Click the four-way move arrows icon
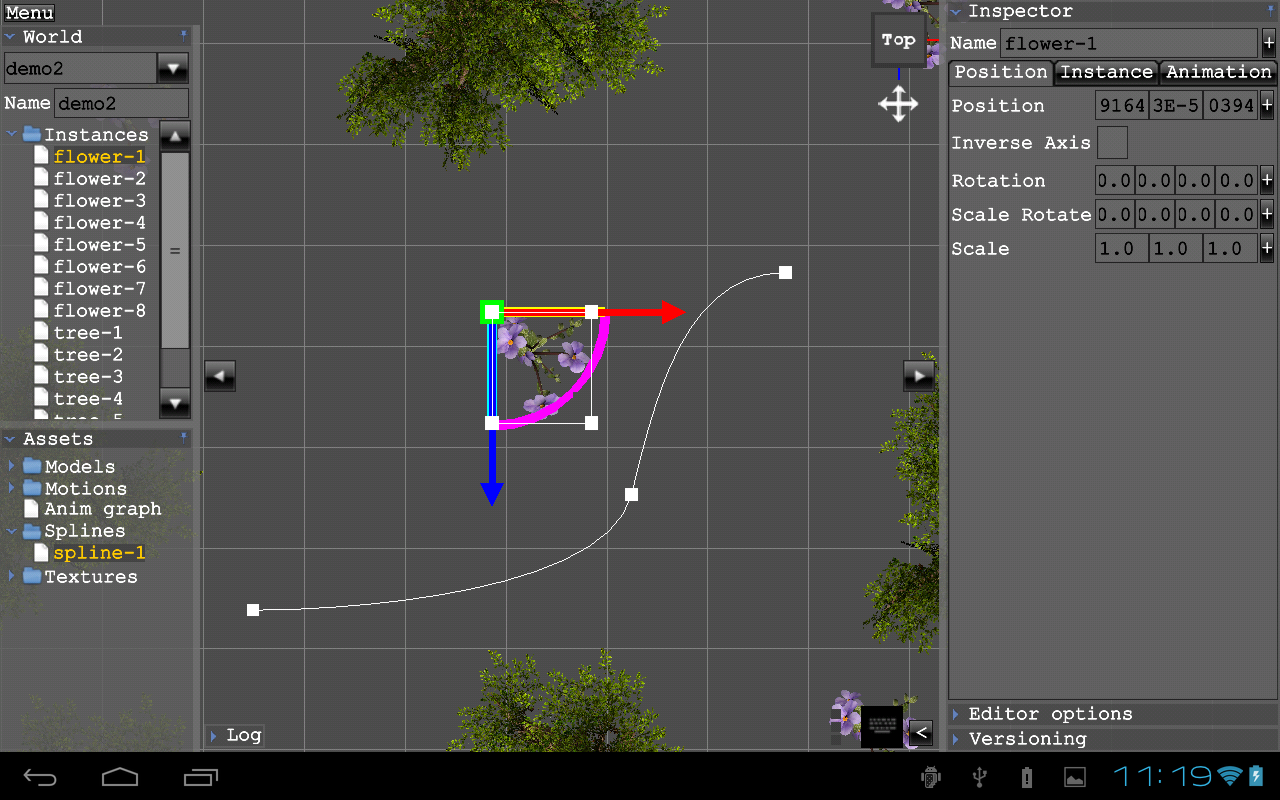This screenshot has height=800, width=1280. 898,104
